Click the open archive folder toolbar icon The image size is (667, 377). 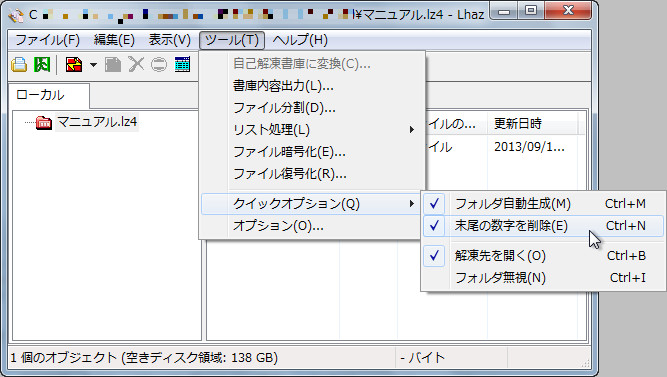click(19, 65)
